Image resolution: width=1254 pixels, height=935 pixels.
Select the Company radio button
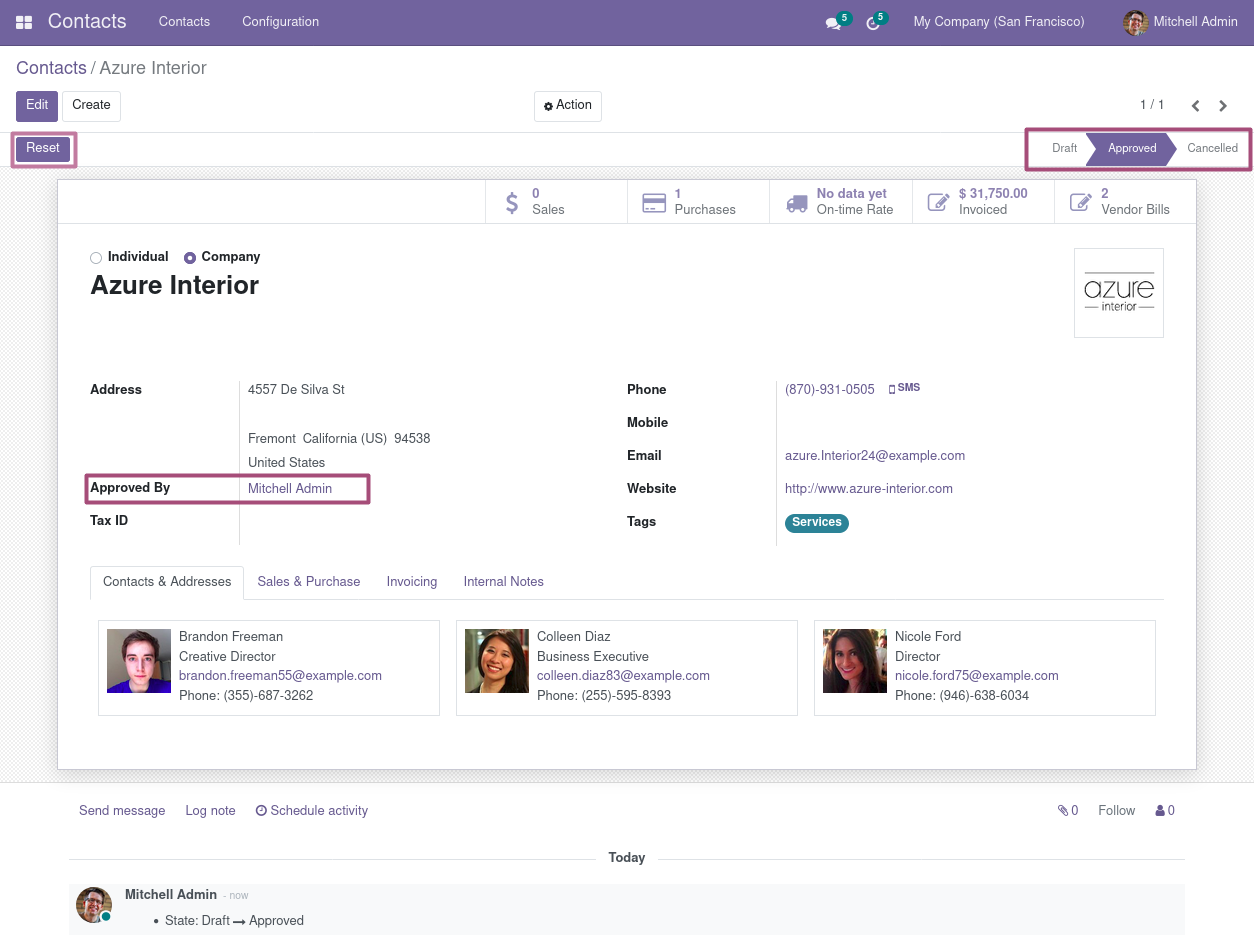tap(190, 258)
